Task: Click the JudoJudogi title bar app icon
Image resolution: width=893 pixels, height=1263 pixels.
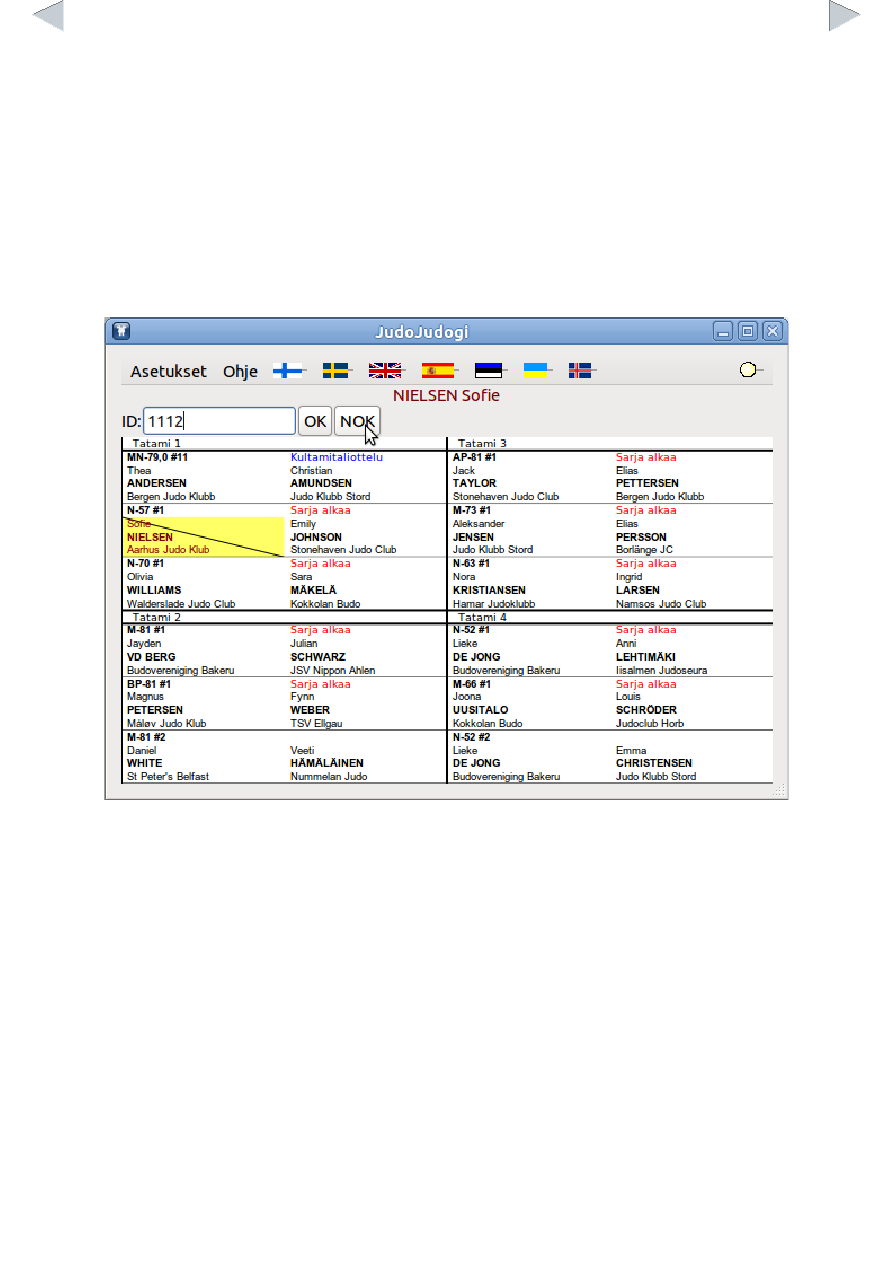Action: tap(120, 331)
